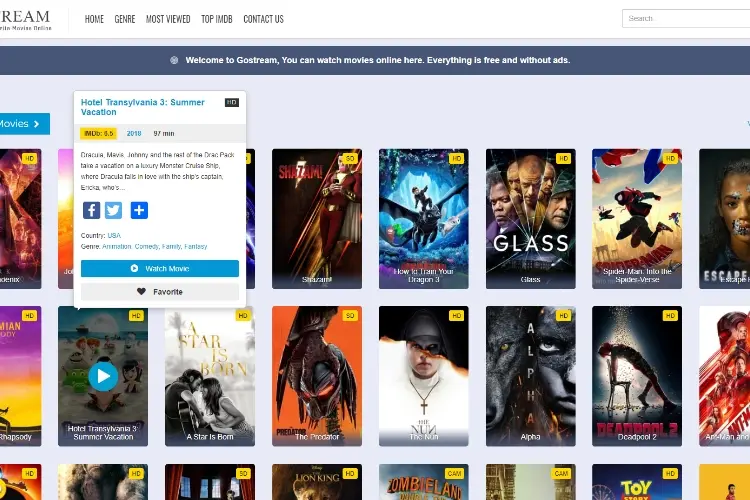Open the Toy Story poster
Viewport: 750px width, 500px height.
coord(637,482)
